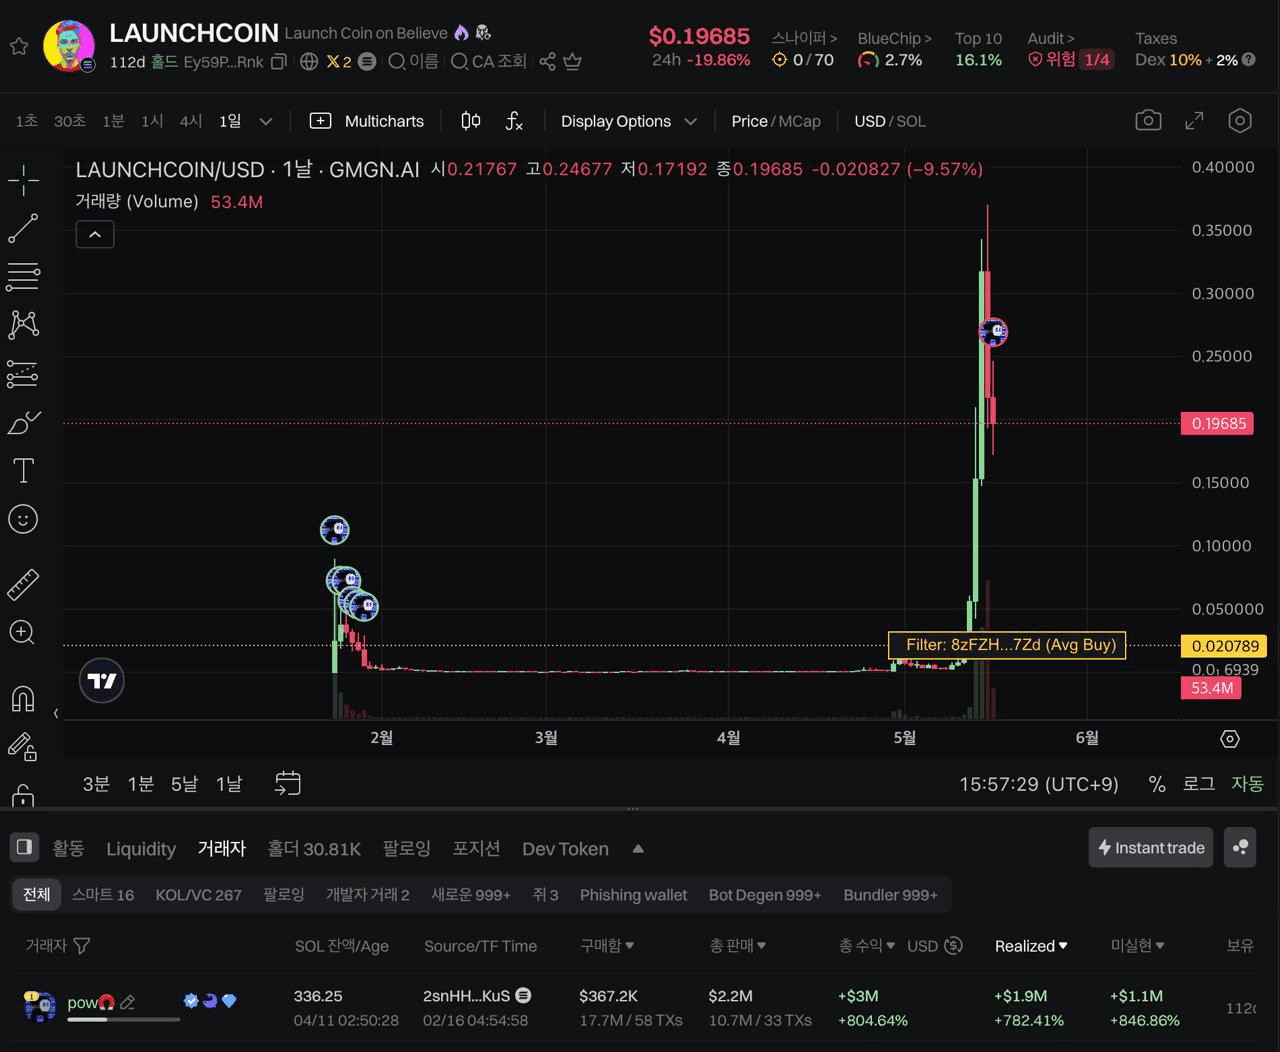
Task: Open the 홀더 30.81K tab
Action: (314, 848)
